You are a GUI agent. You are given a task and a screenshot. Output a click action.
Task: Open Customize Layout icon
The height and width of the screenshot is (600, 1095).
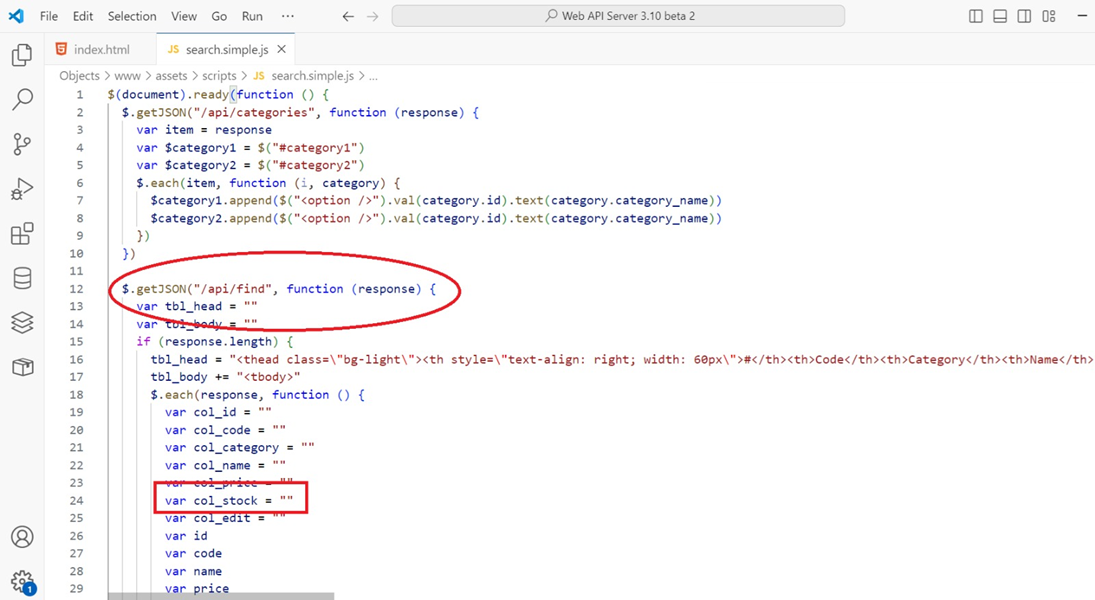coord(1049,16)
